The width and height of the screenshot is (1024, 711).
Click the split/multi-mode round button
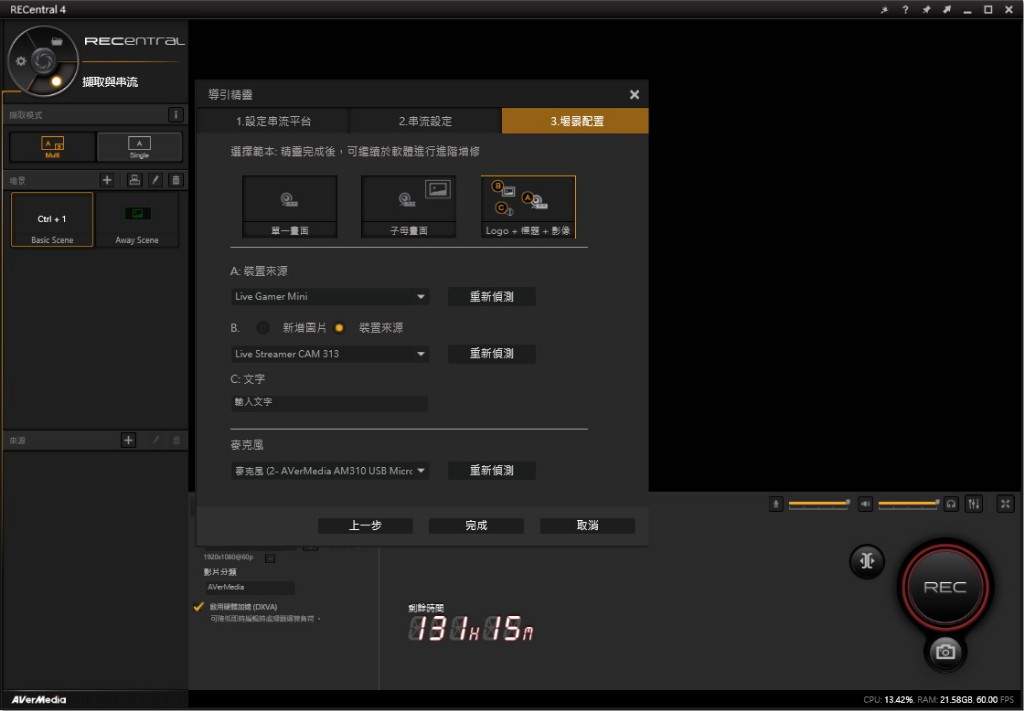pyautogui.click(x=867, y=561)
